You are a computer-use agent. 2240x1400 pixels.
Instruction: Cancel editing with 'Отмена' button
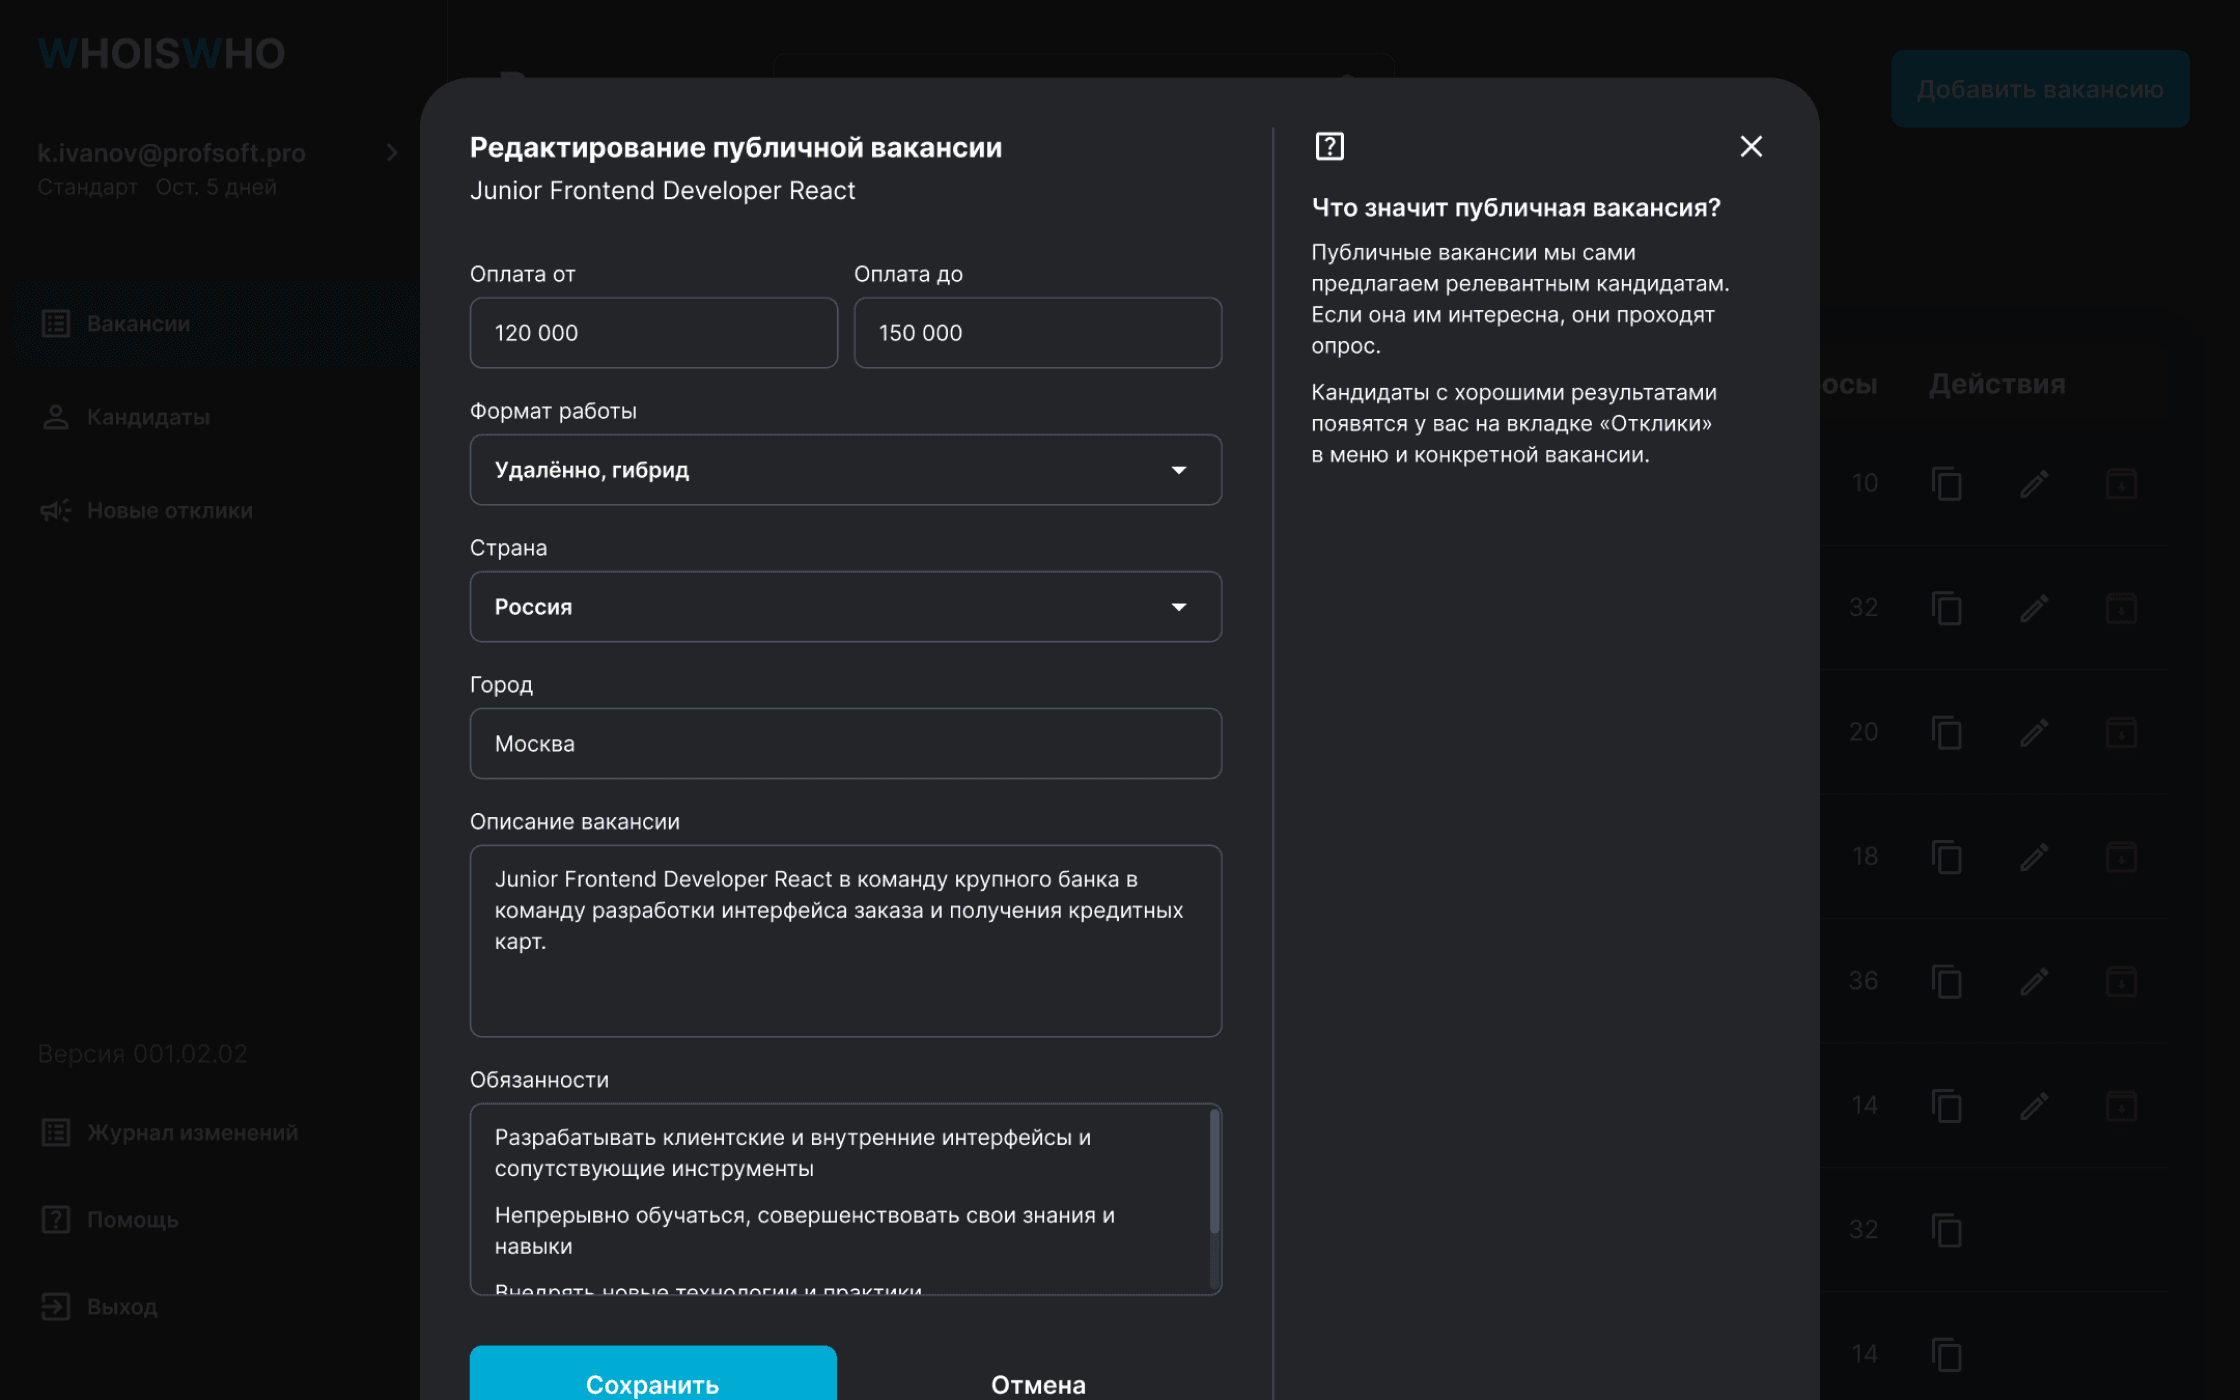[x=1038, y=1384]
